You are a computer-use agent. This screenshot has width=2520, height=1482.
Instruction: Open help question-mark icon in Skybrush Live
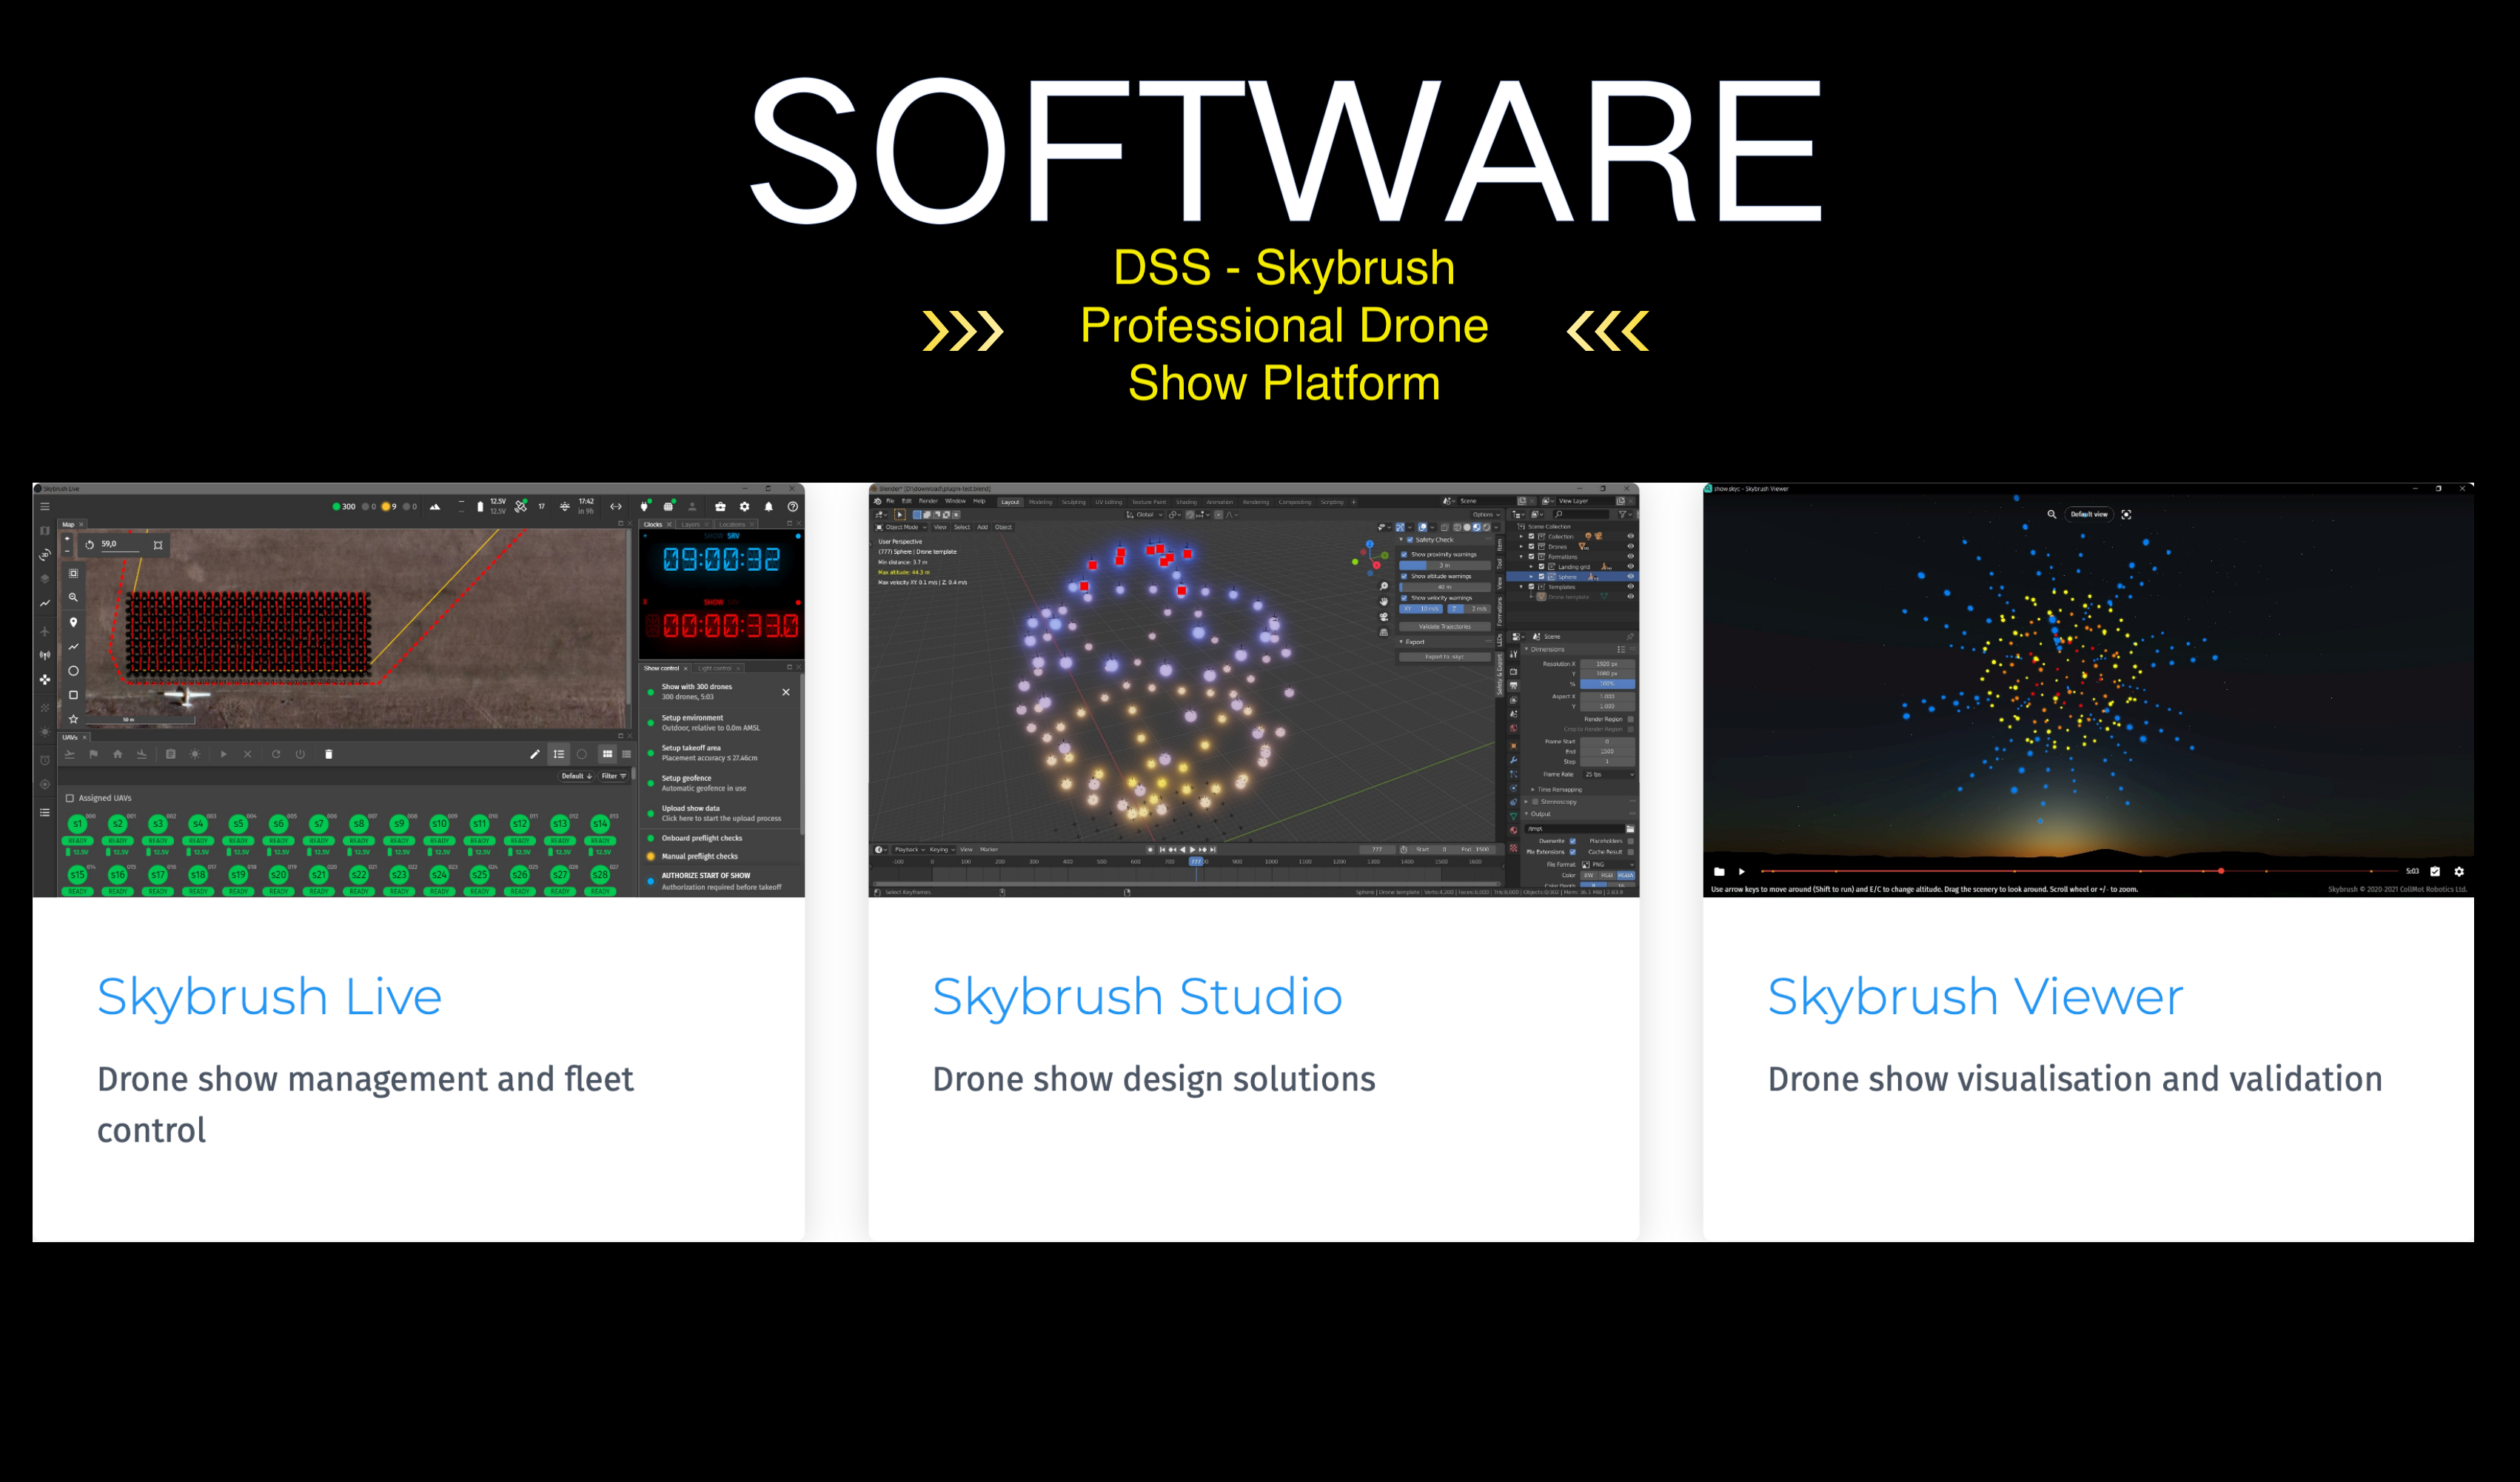click(x=792, y=507)
